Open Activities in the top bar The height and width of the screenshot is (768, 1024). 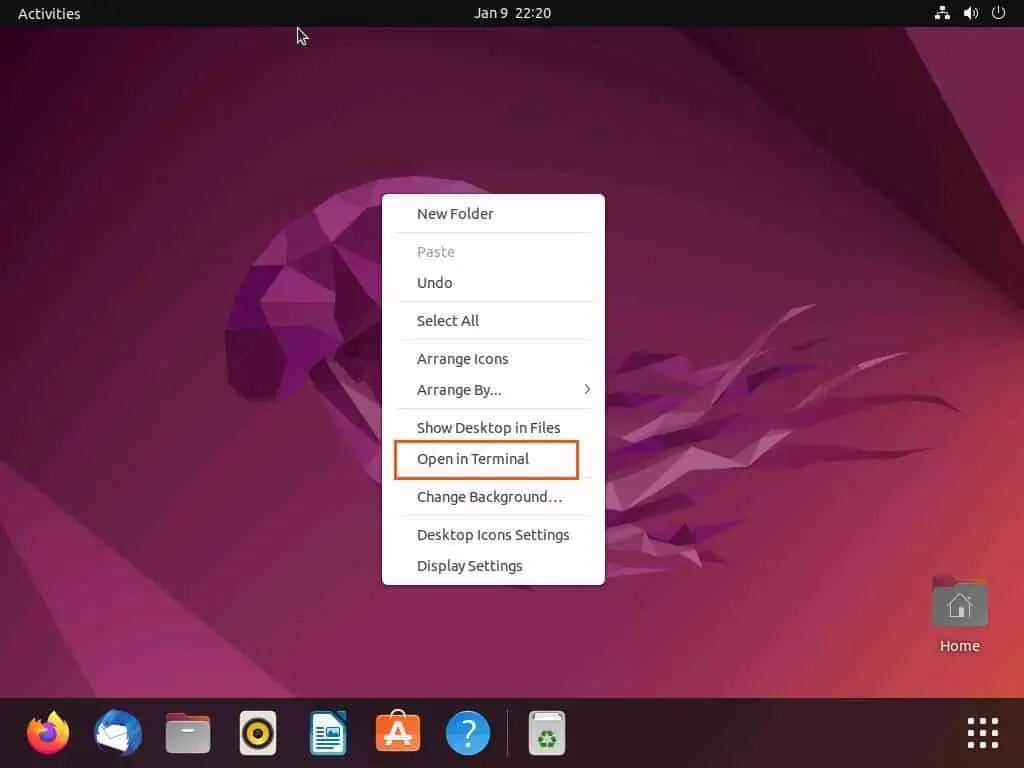[48, 13]
